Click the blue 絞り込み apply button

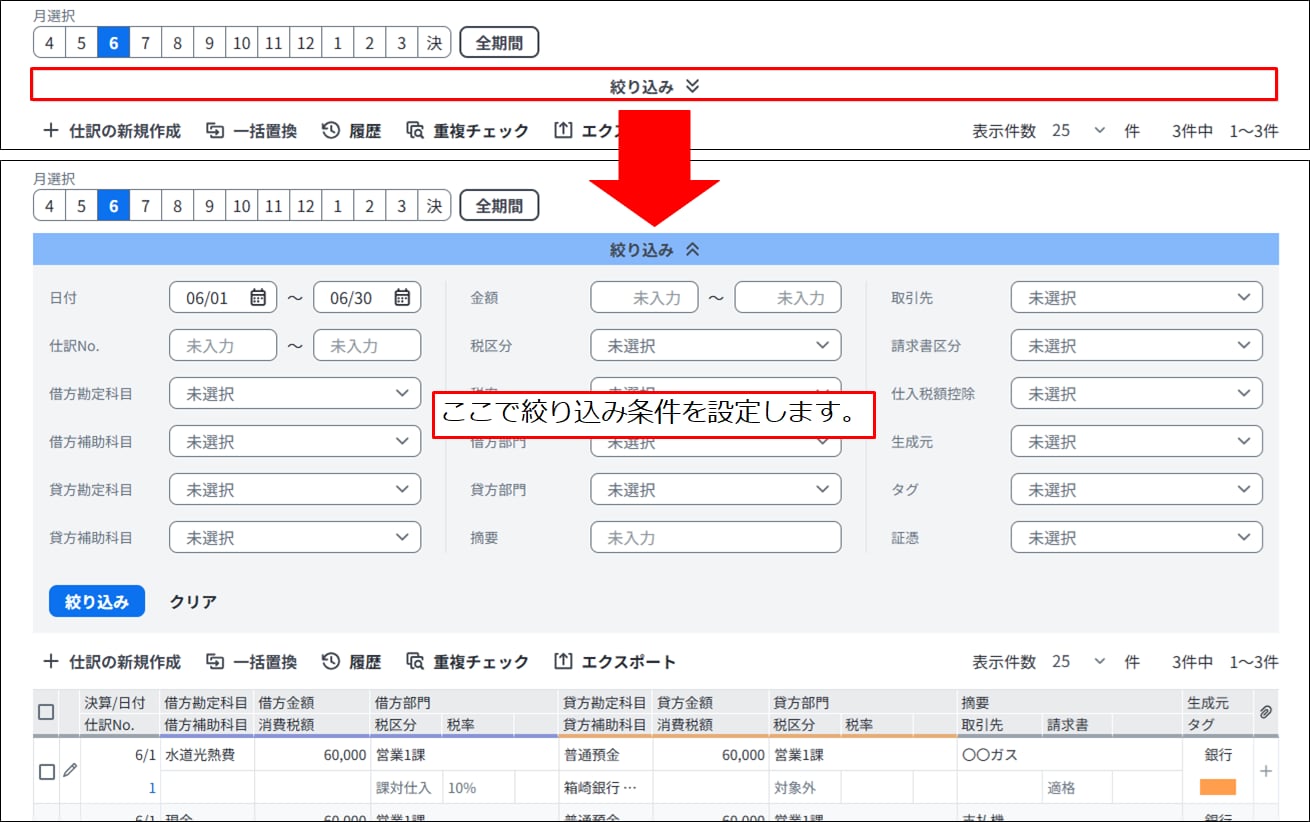[97, 602]
